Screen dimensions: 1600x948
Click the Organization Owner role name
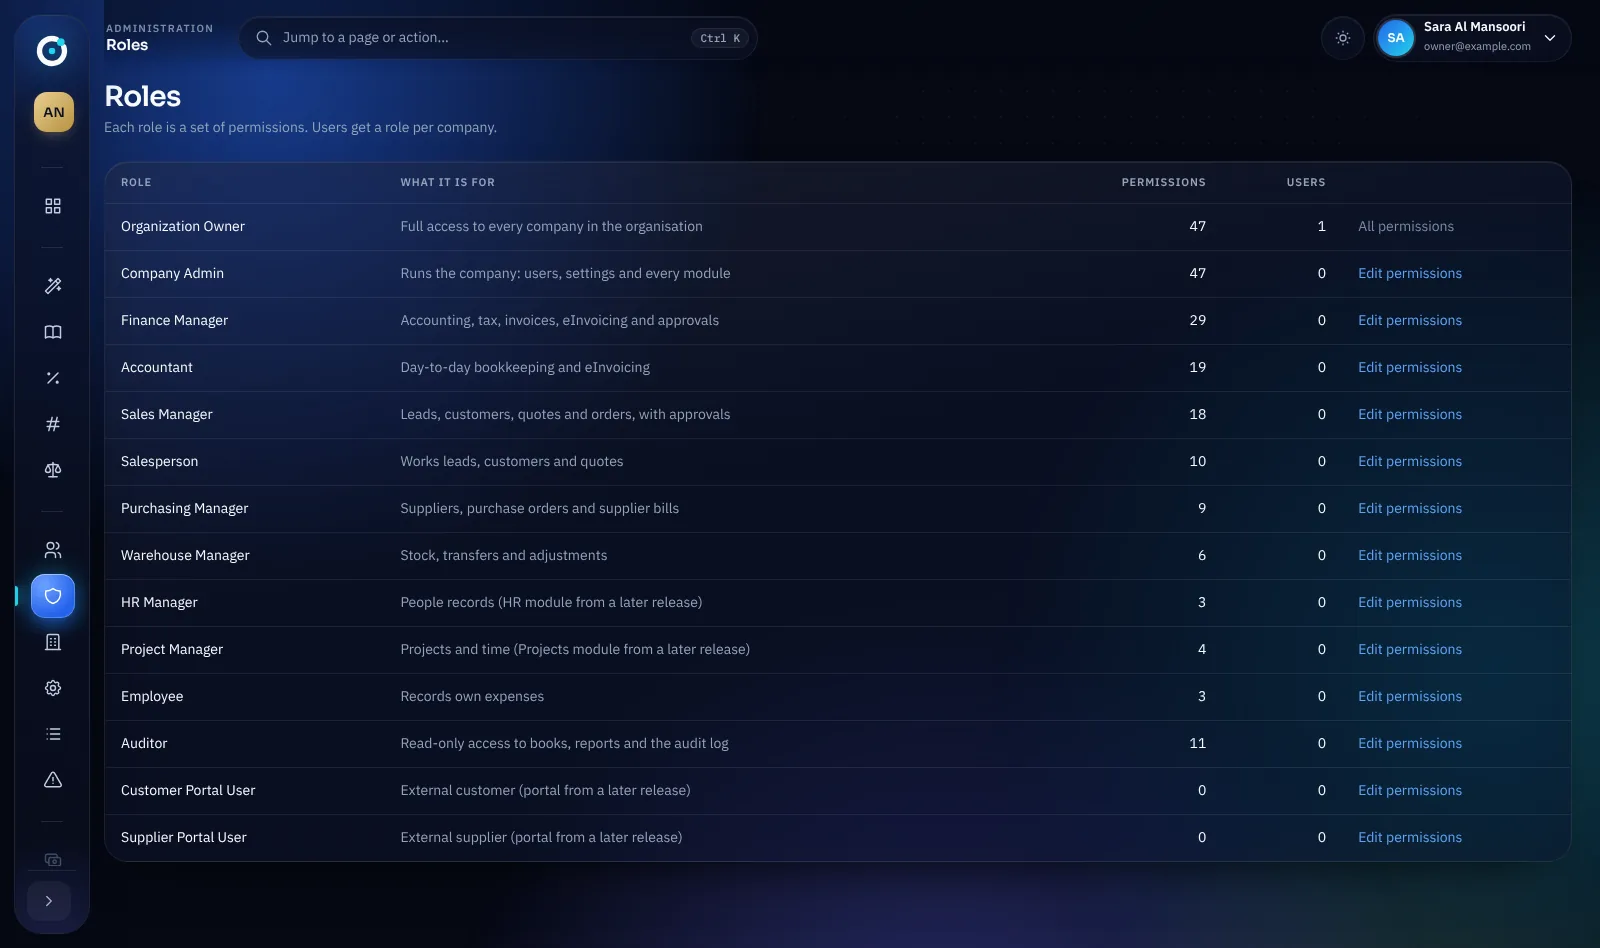point(183,226)
